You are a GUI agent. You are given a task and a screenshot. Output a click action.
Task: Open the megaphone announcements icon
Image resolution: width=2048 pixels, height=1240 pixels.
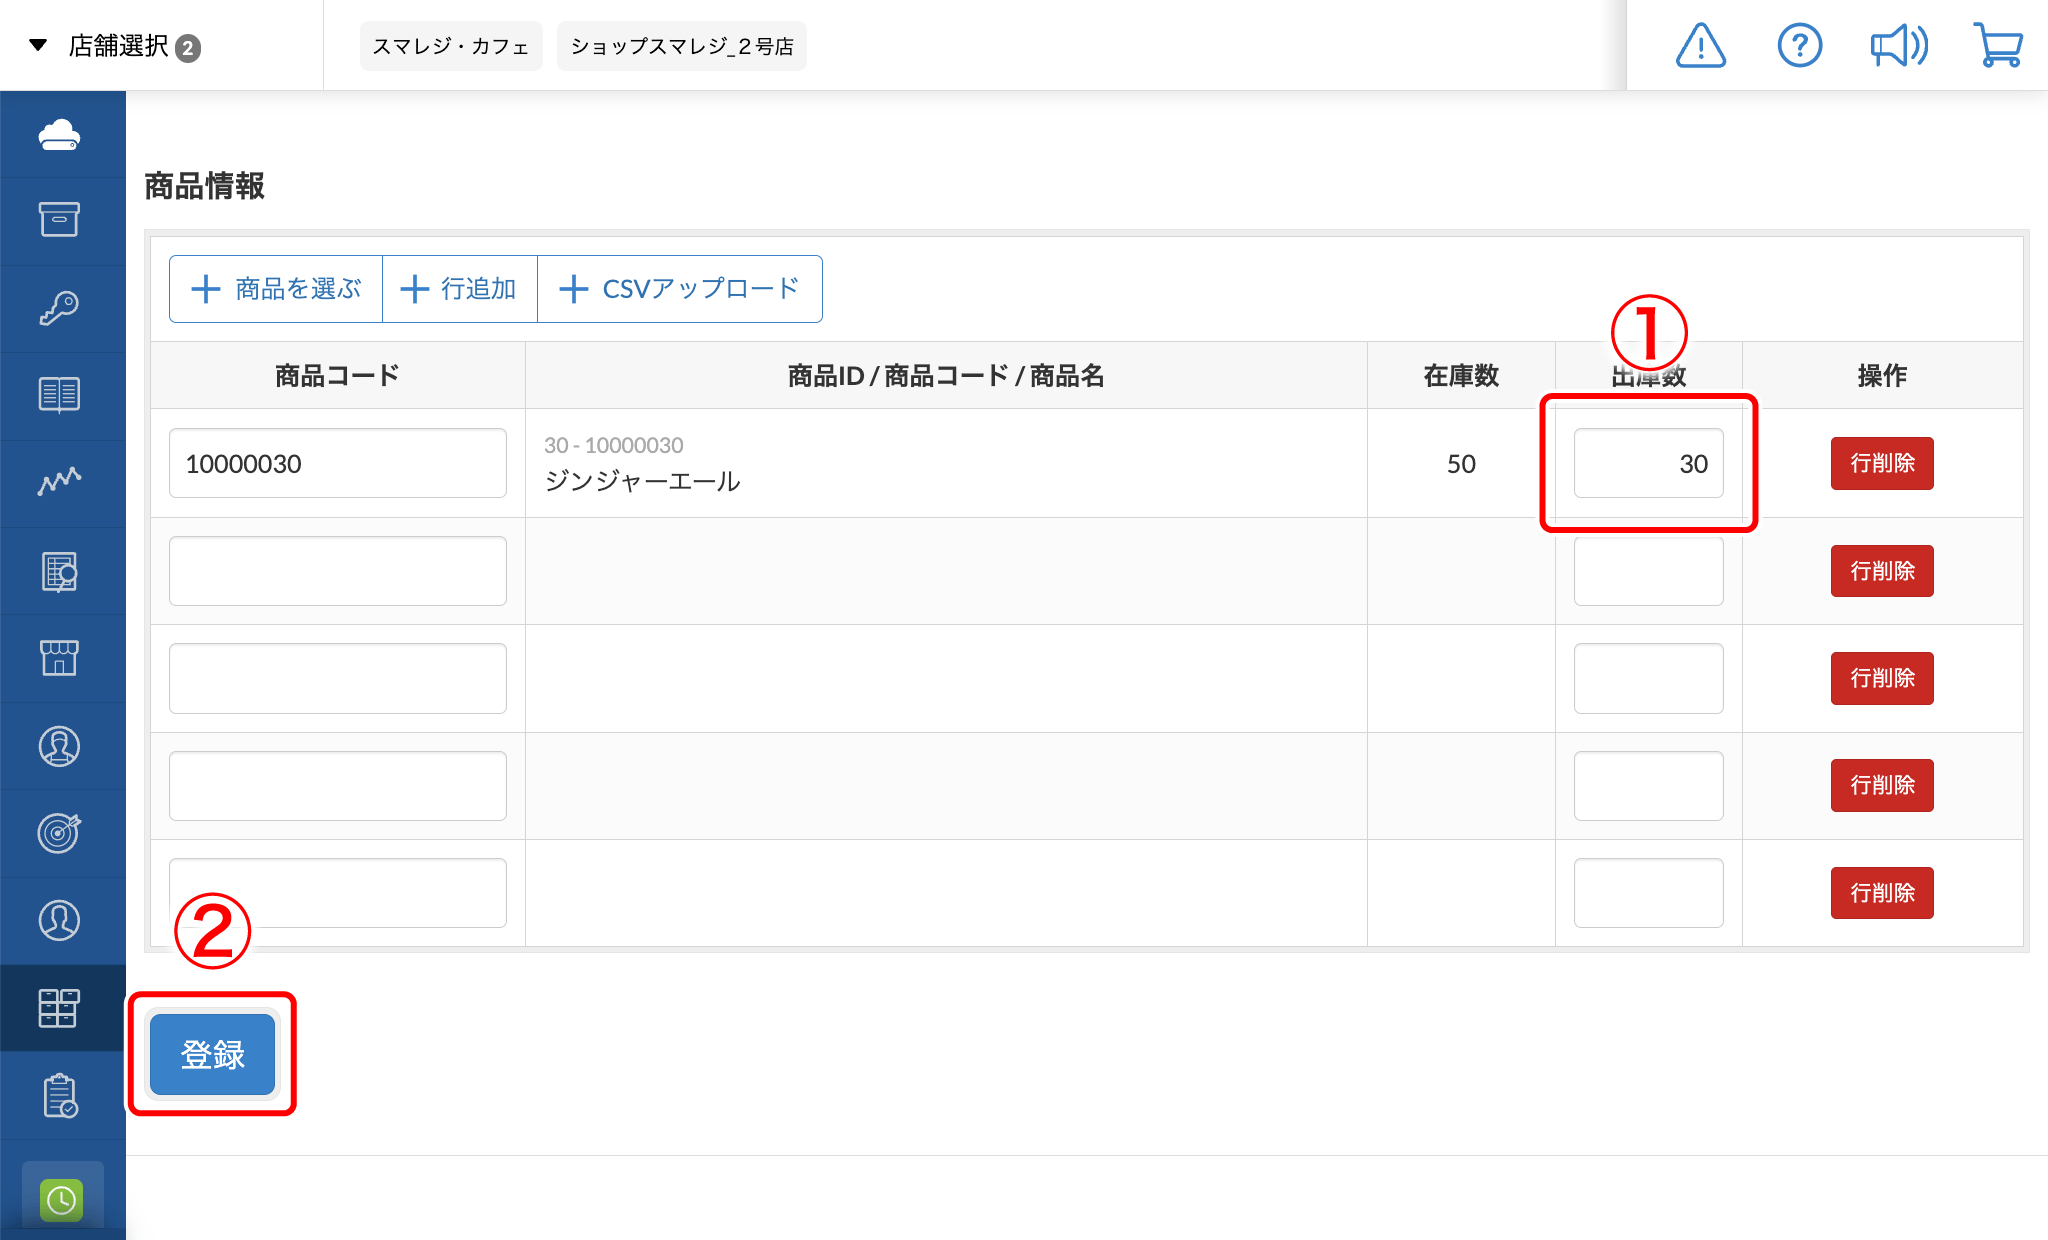[1899, 46]
